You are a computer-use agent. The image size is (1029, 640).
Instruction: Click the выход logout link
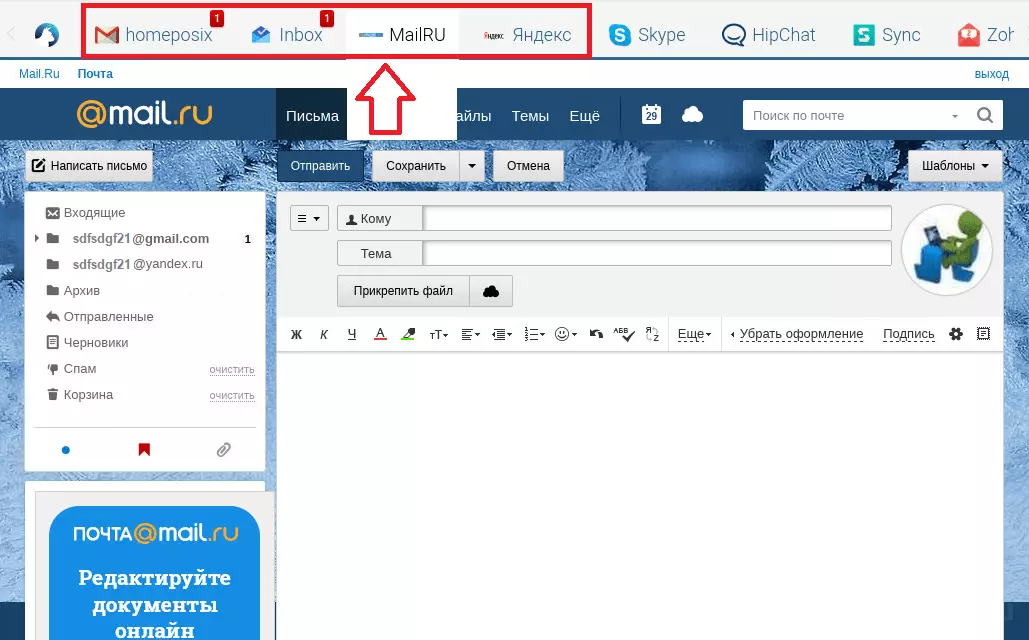click(x=991, y=74)
